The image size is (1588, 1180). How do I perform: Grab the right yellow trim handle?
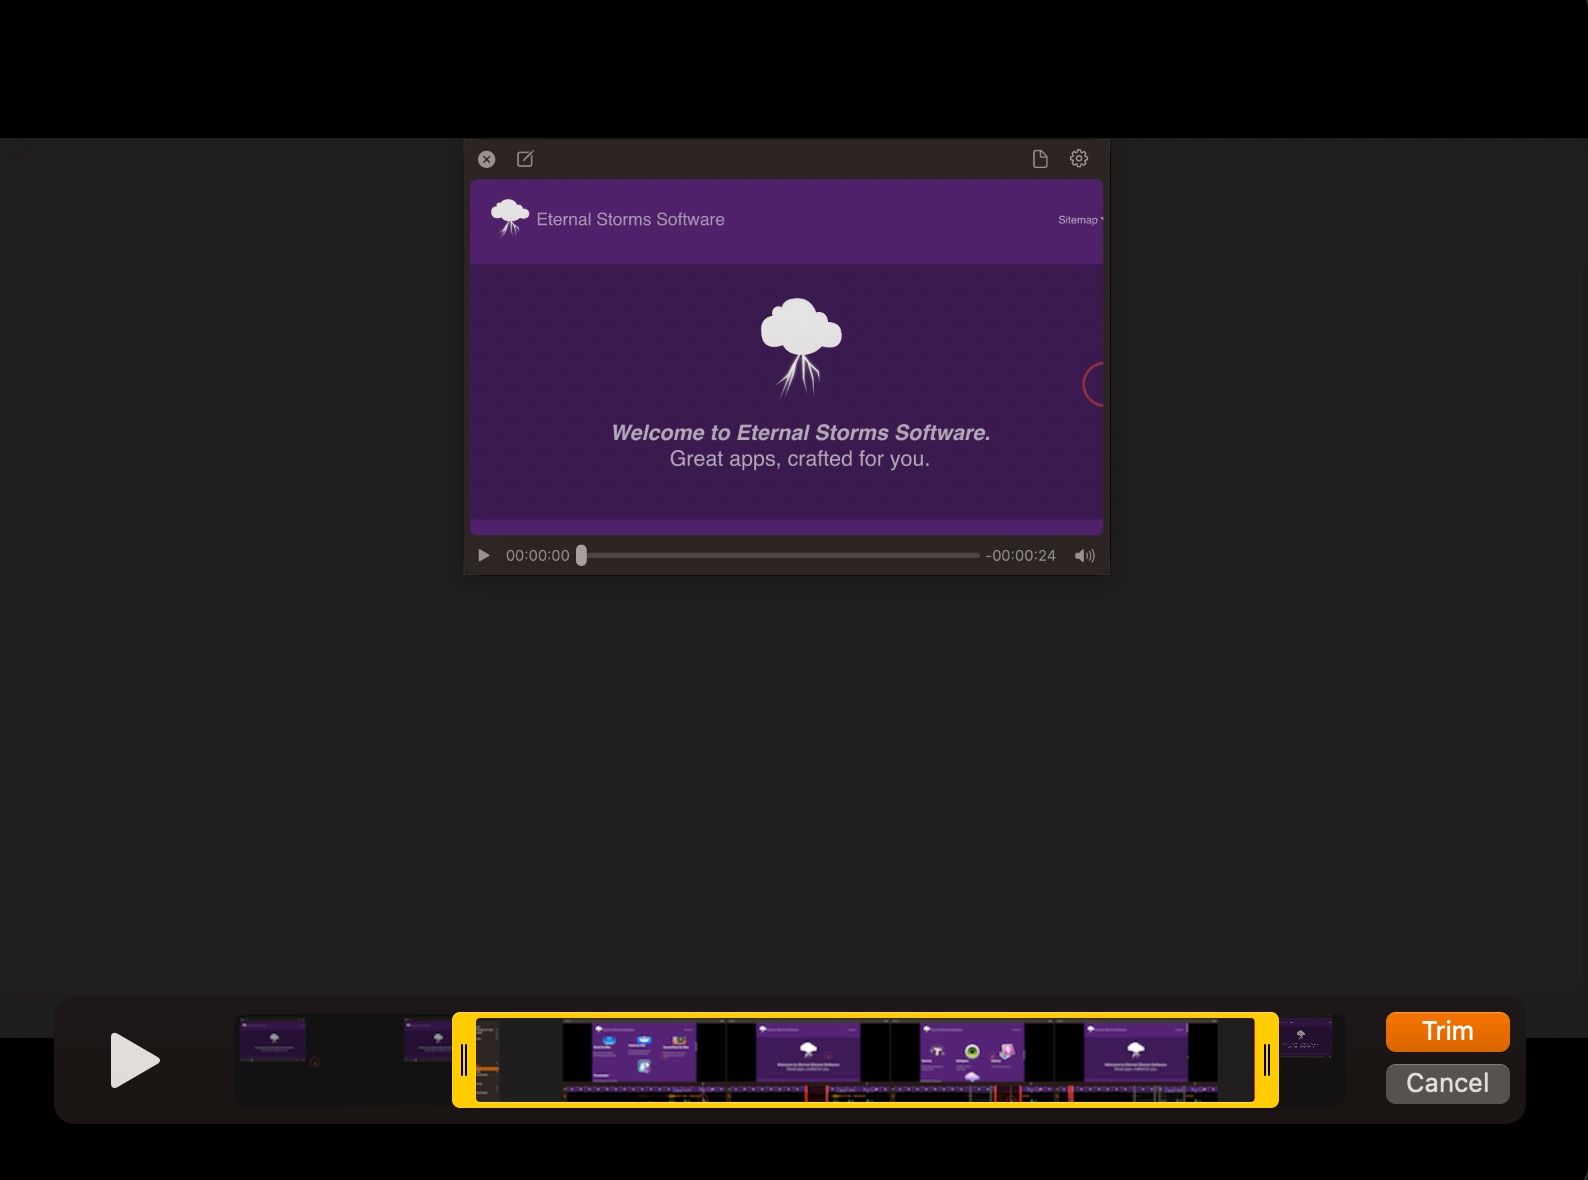point(1267,1060)
